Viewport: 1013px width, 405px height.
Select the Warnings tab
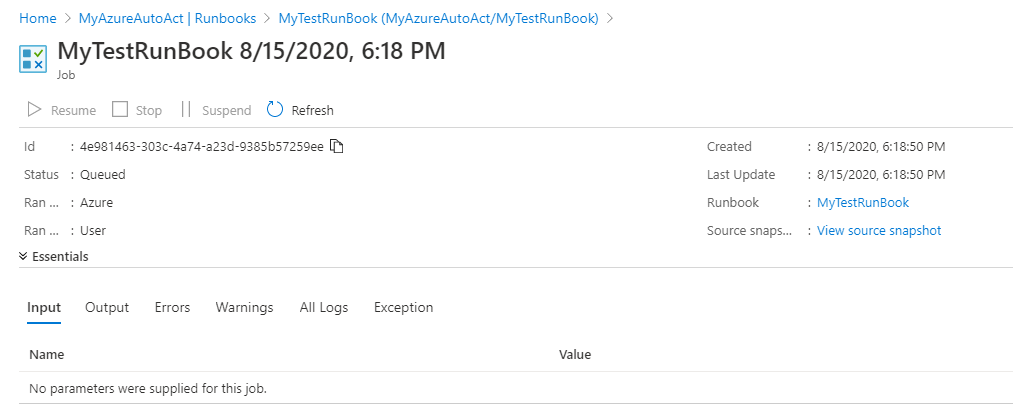point(244,308)
